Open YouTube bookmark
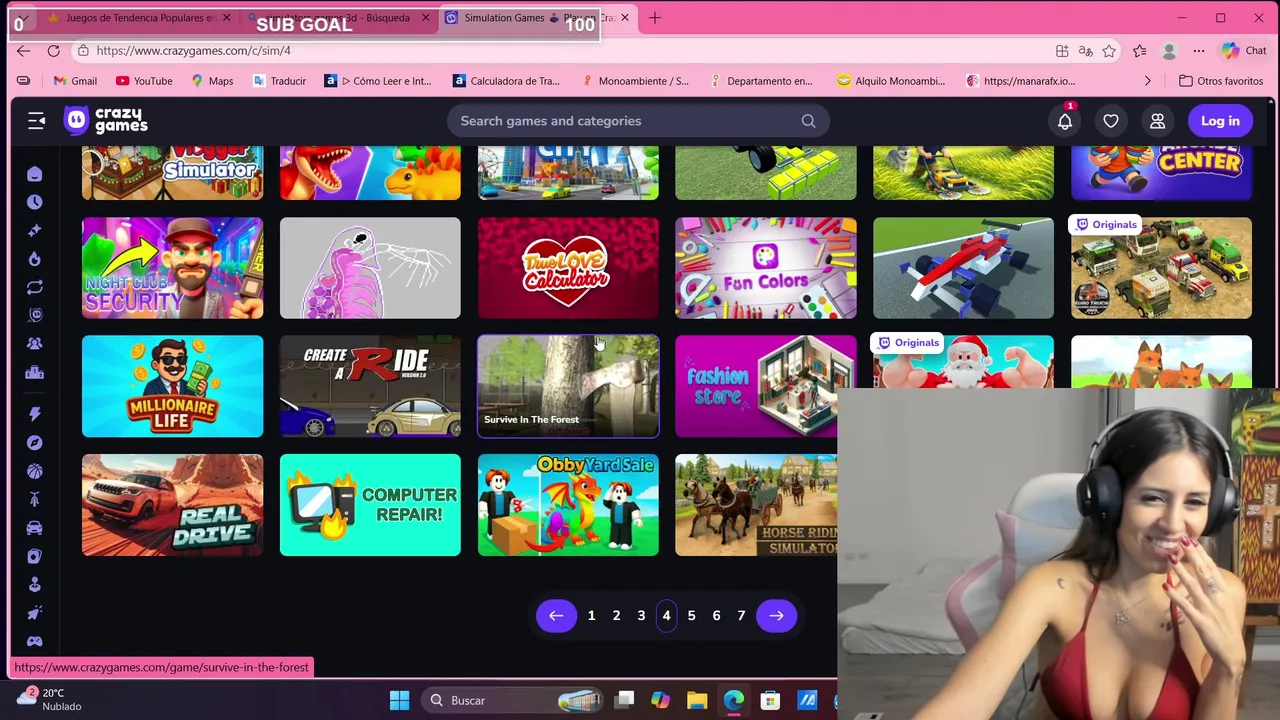Image resolution: width=1280 pixels, height=720 pixels. [144, 81]
